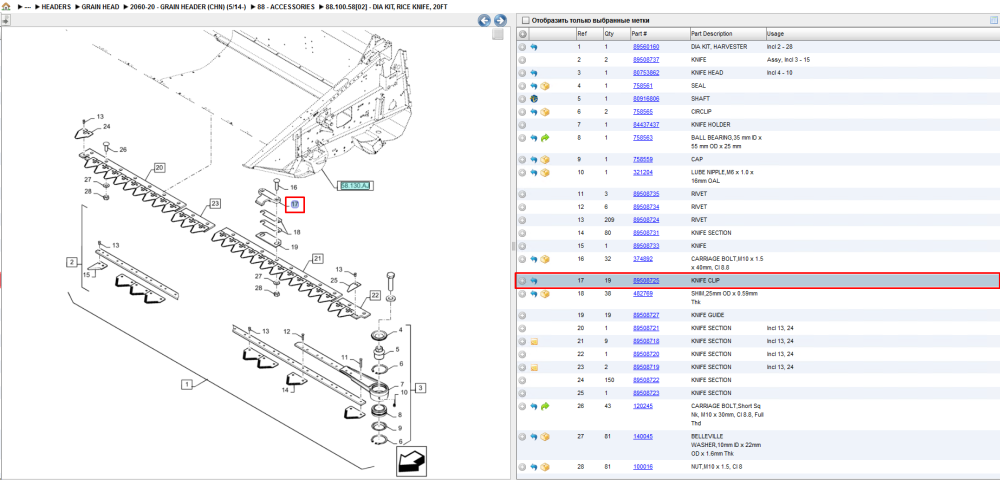Select callout 20 box in the diagram

[x=159, y=168]
